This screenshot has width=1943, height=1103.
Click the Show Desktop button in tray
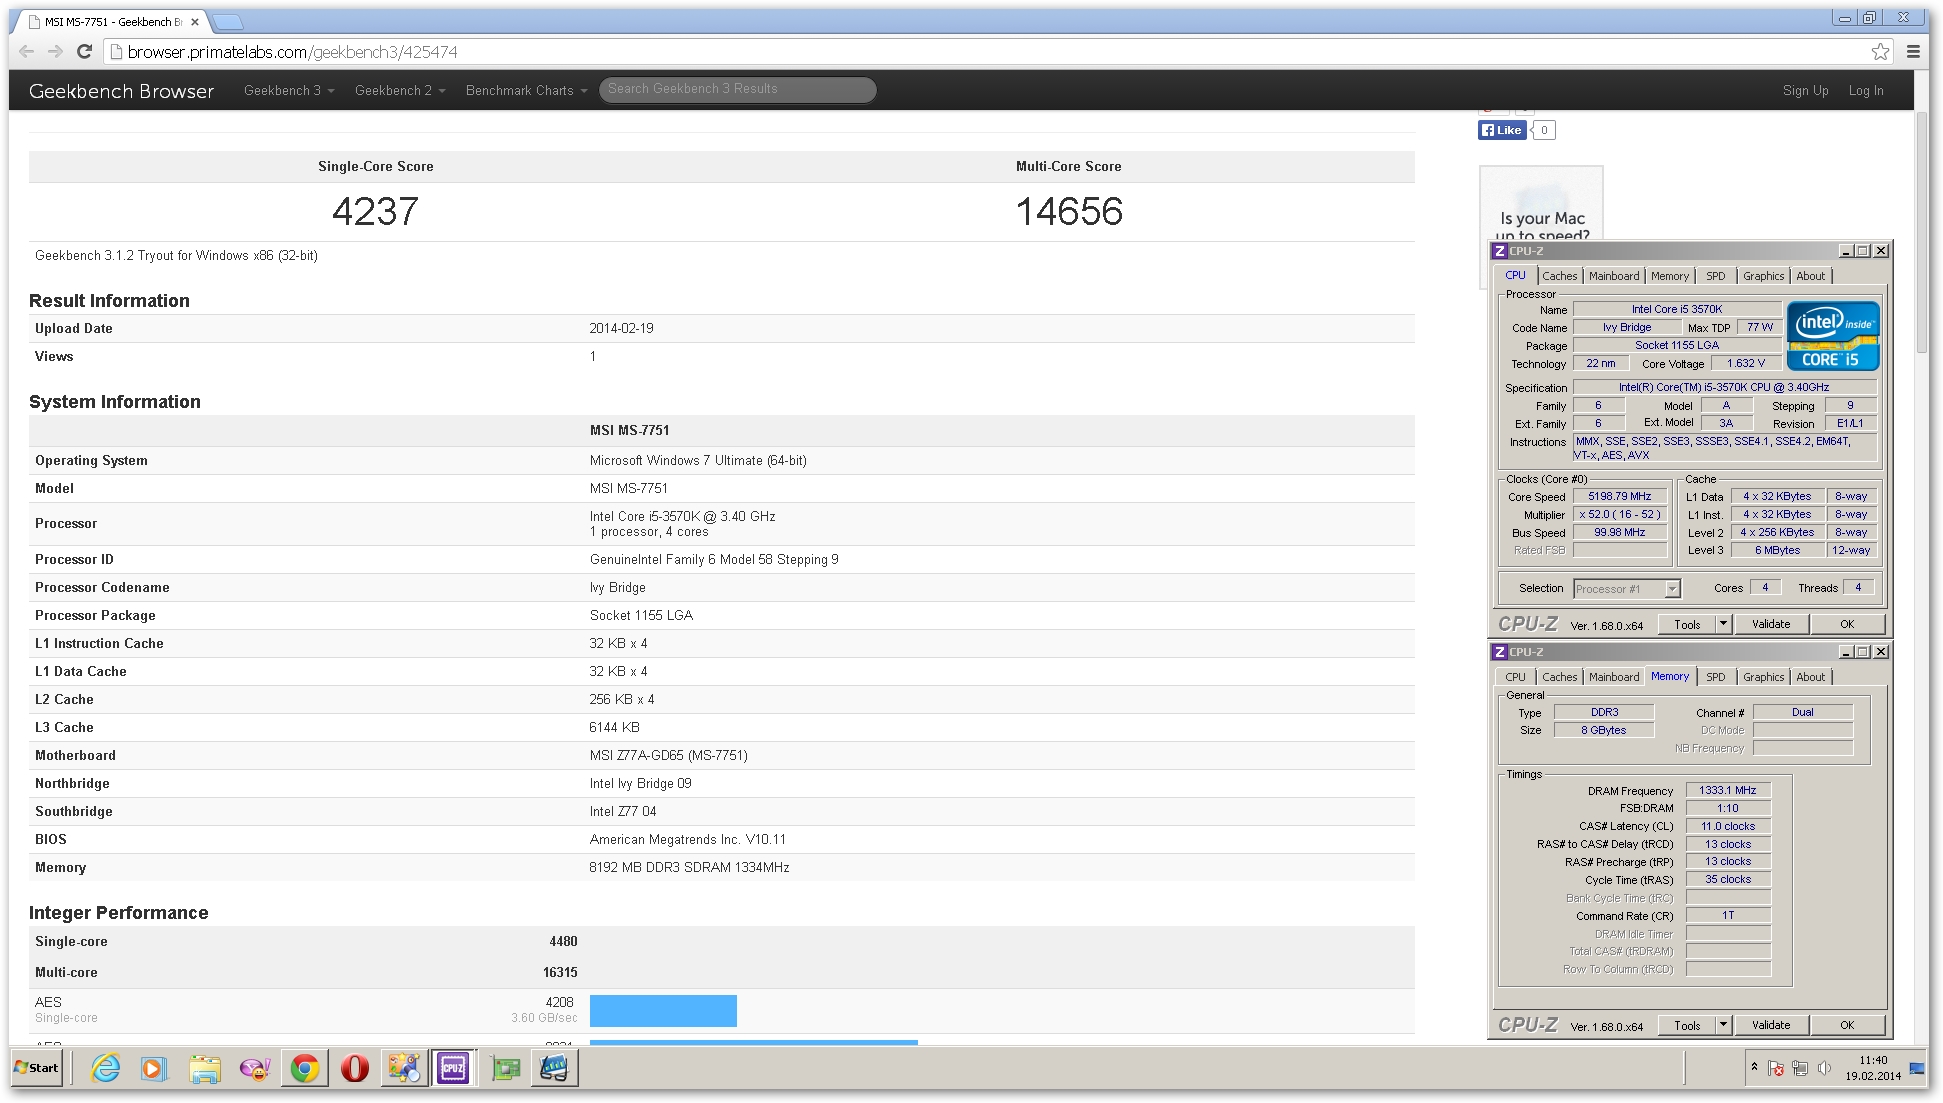pyautogui.click(x=1917, y=1068)
